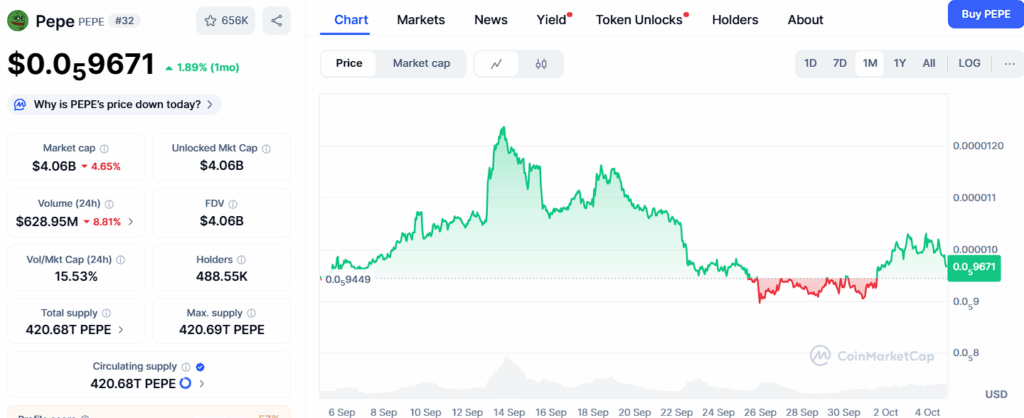The height and width of the screenshot is (418, 1024).
Task: Expand Volume (24h) details chevron
Action: [131, 221]
